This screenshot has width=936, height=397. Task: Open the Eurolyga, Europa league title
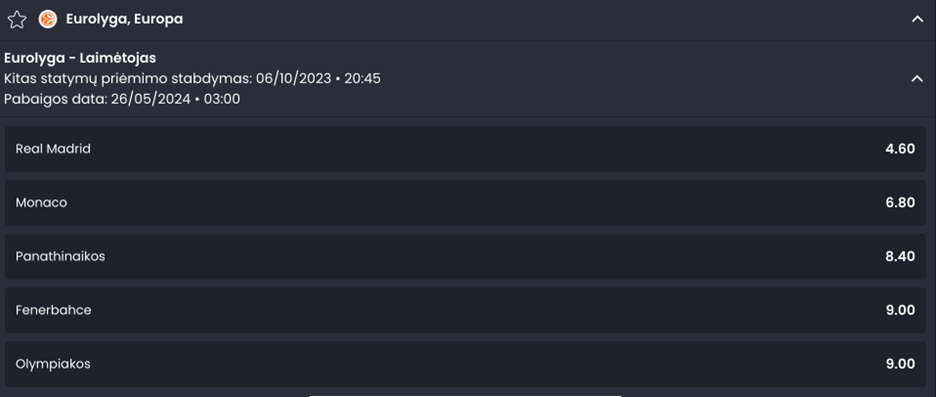(124, 20)
